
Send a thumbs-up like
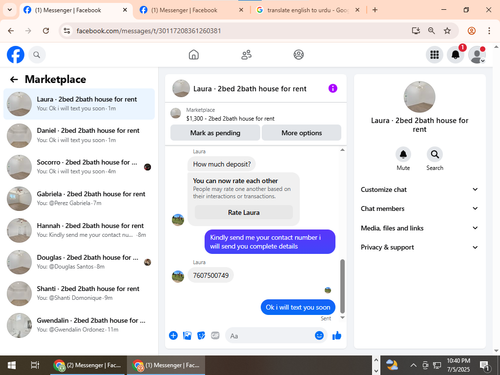337,335
